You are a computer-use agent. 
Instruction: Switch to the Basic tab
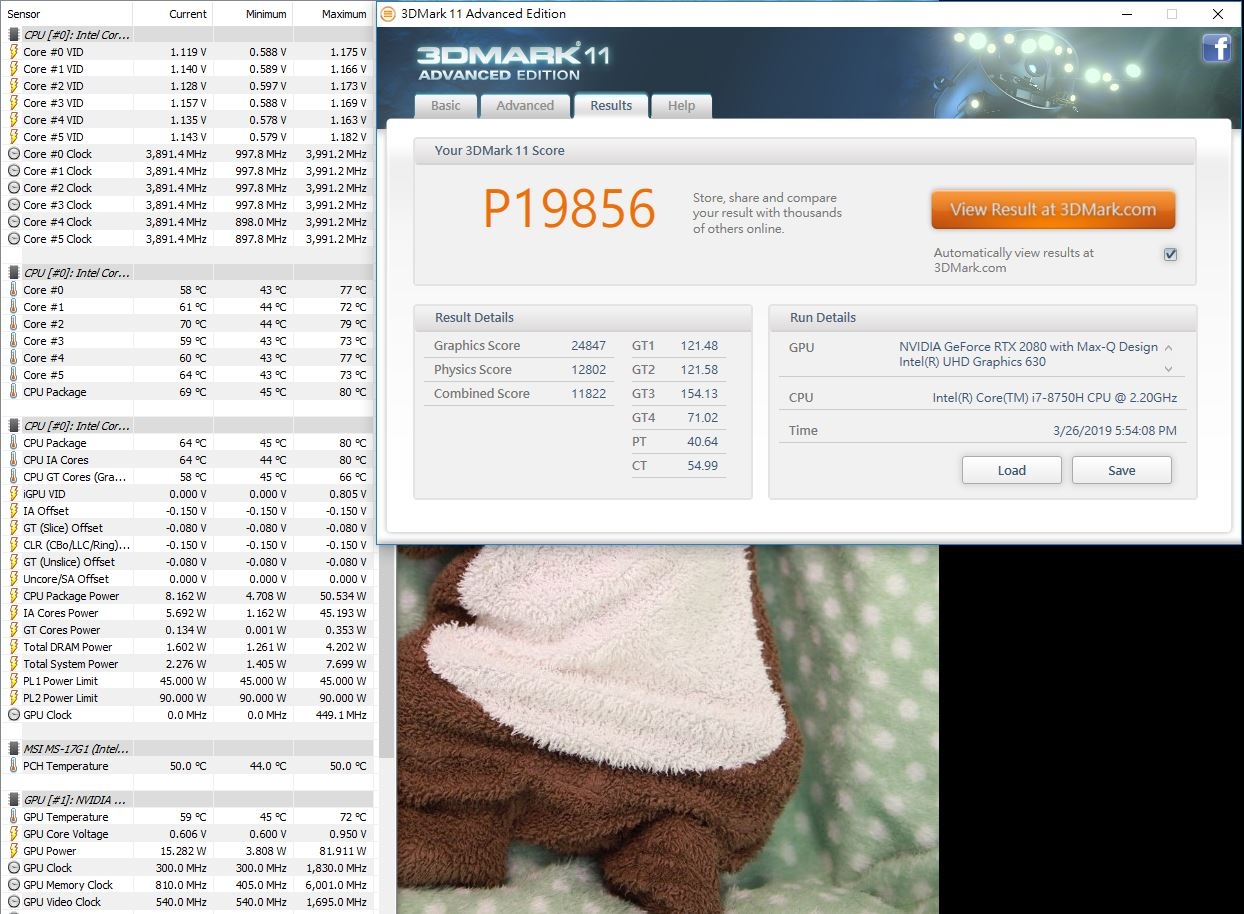click(446, 106)
